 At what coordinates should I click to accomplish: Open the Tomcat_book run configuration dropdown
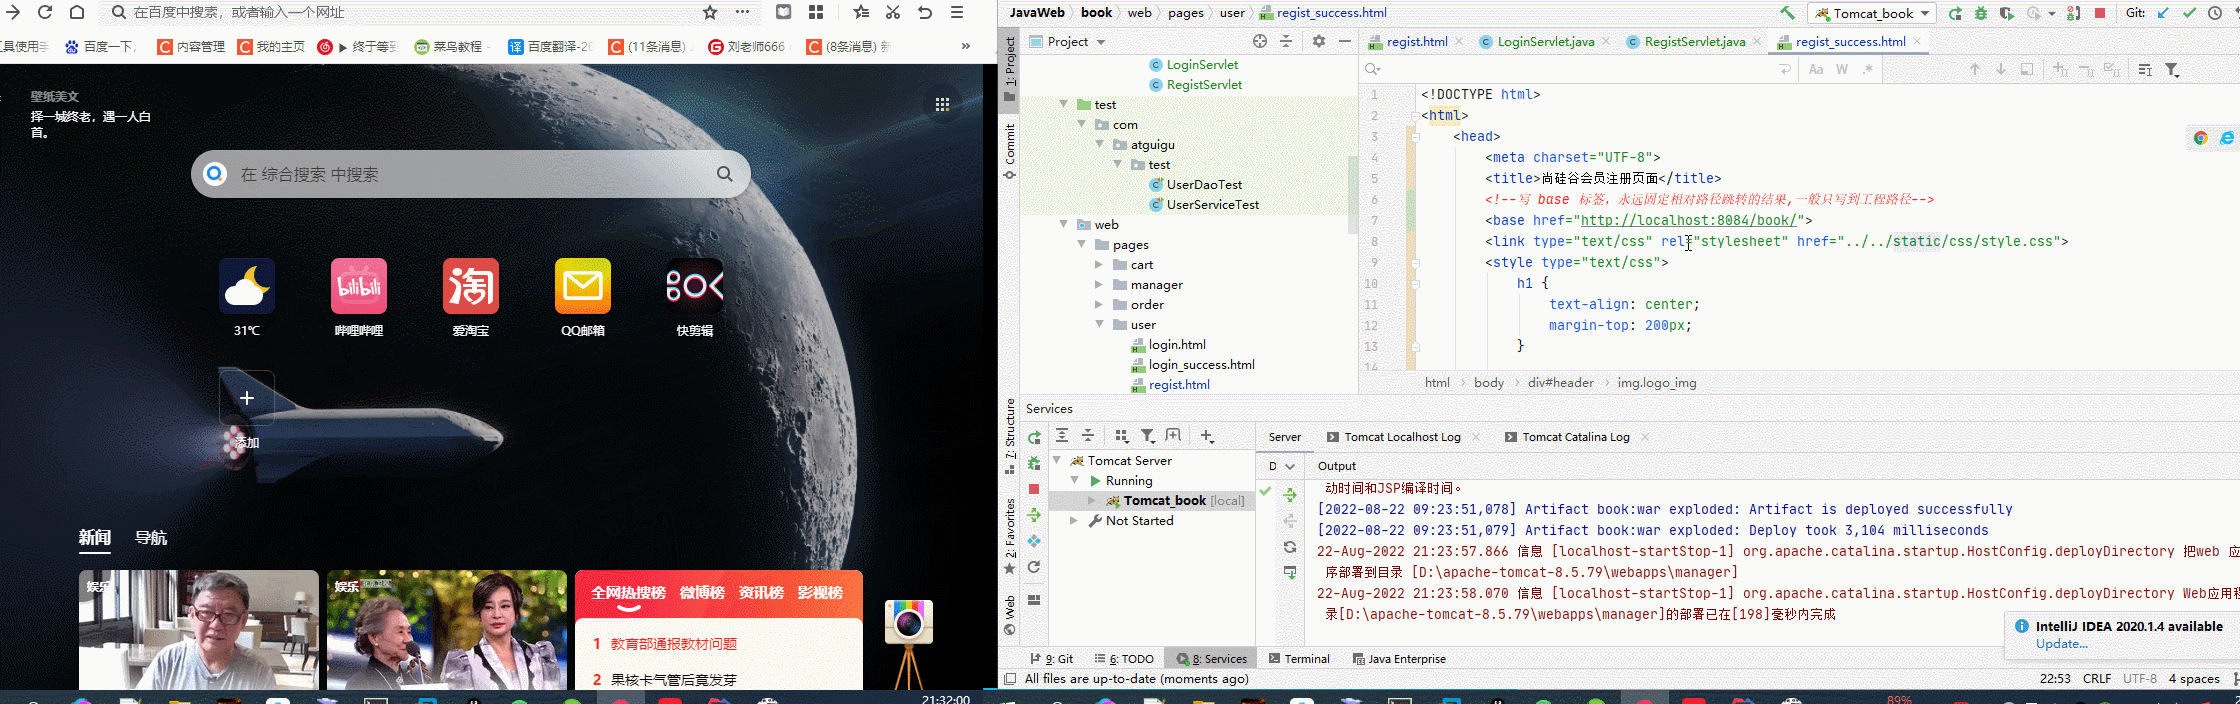click(x=1871, y=13)
